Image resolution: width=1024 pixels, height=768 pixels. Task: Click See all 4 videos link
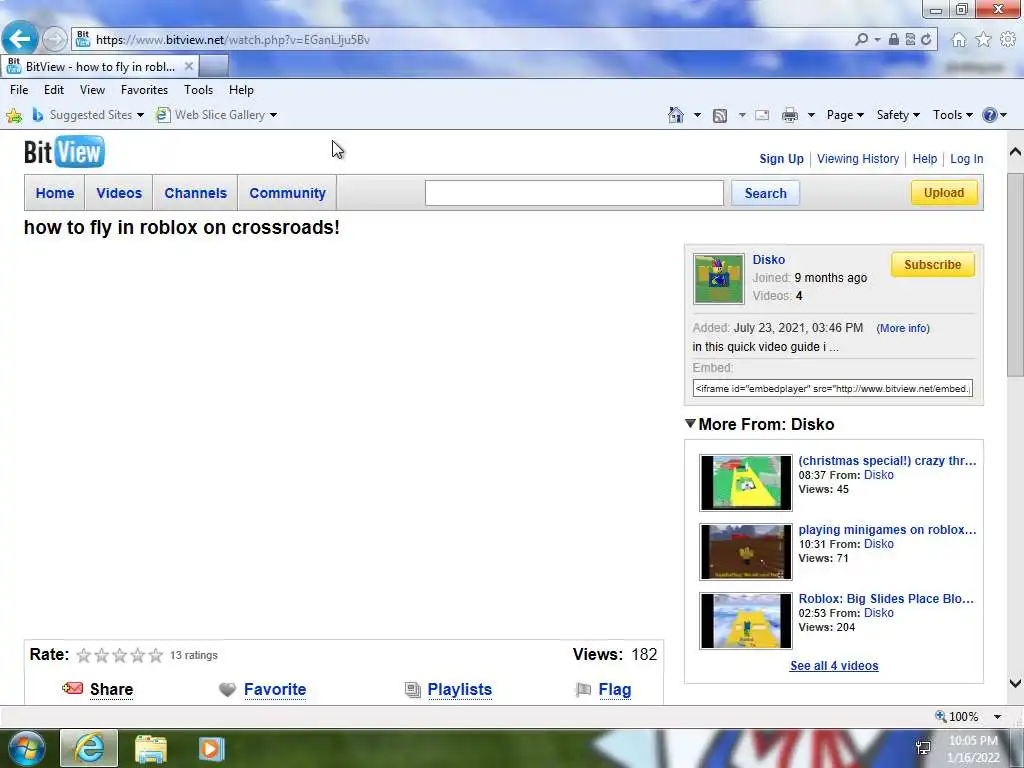(834, 665)
